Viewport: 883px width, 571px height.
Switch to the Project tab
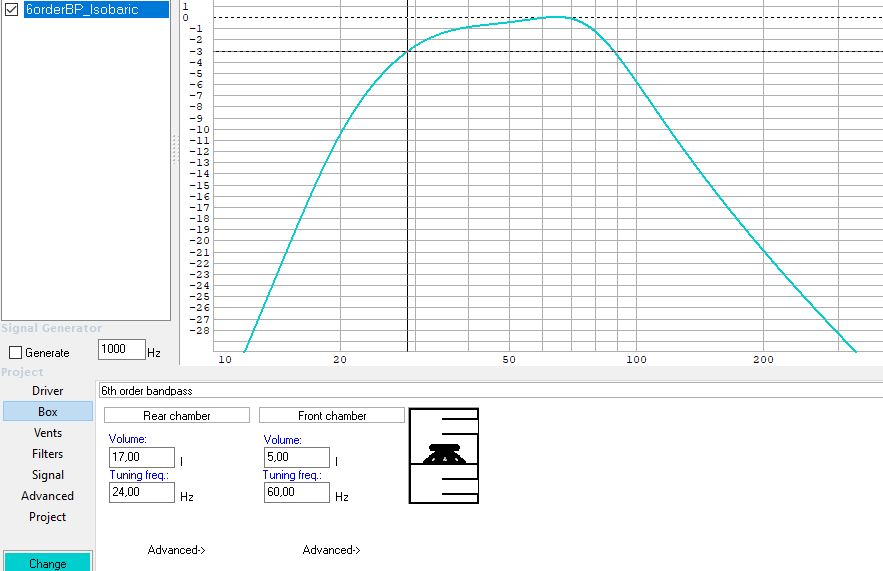tap(47, 517)
